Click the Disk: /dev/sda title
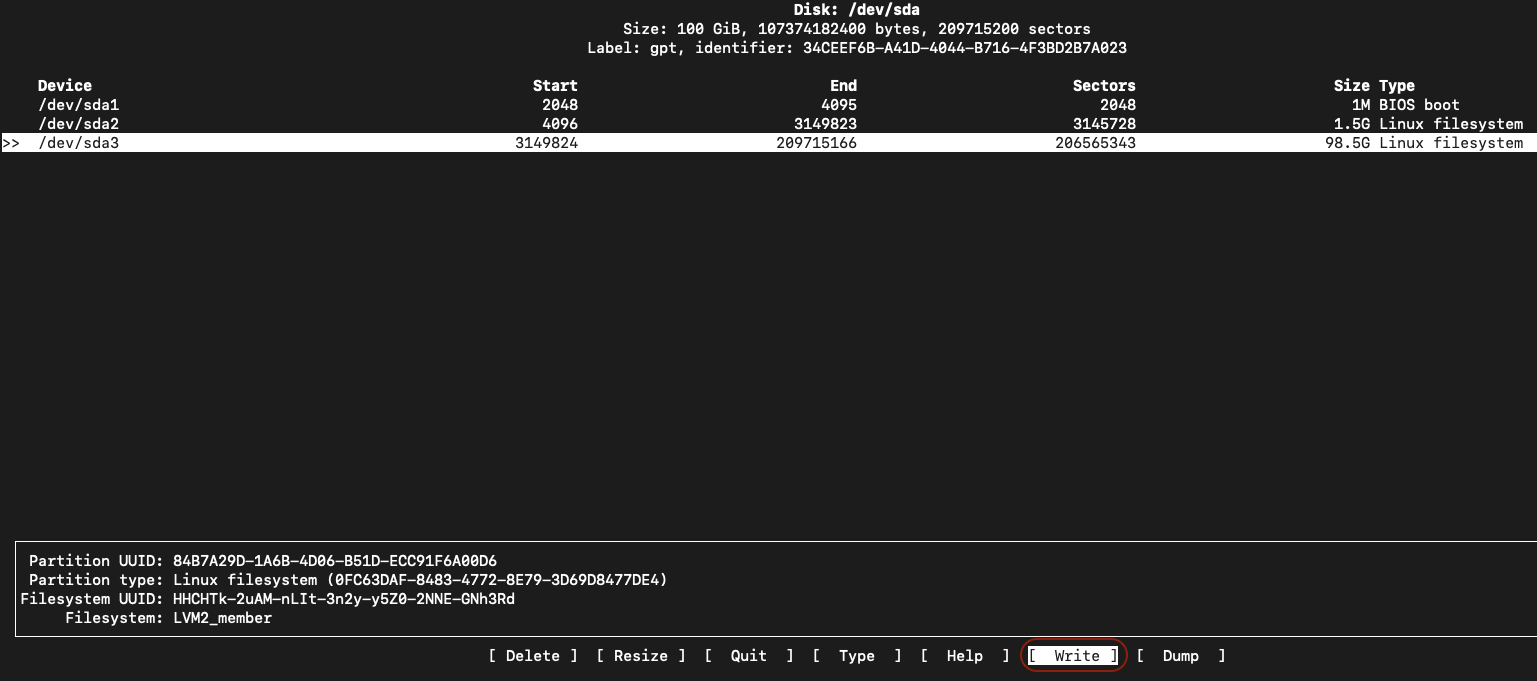This screenshot has height=681, width=1537. (856, 10)
